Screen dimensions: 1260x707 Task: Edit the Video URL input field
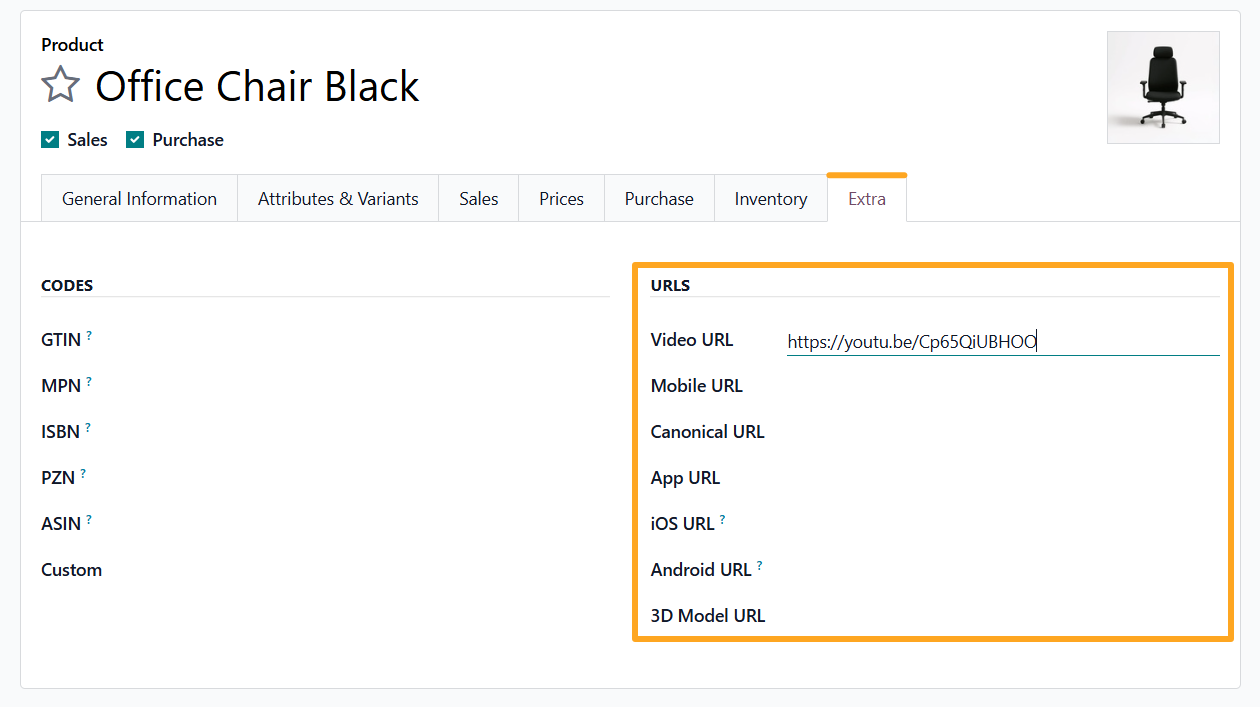pos(1003,341)
